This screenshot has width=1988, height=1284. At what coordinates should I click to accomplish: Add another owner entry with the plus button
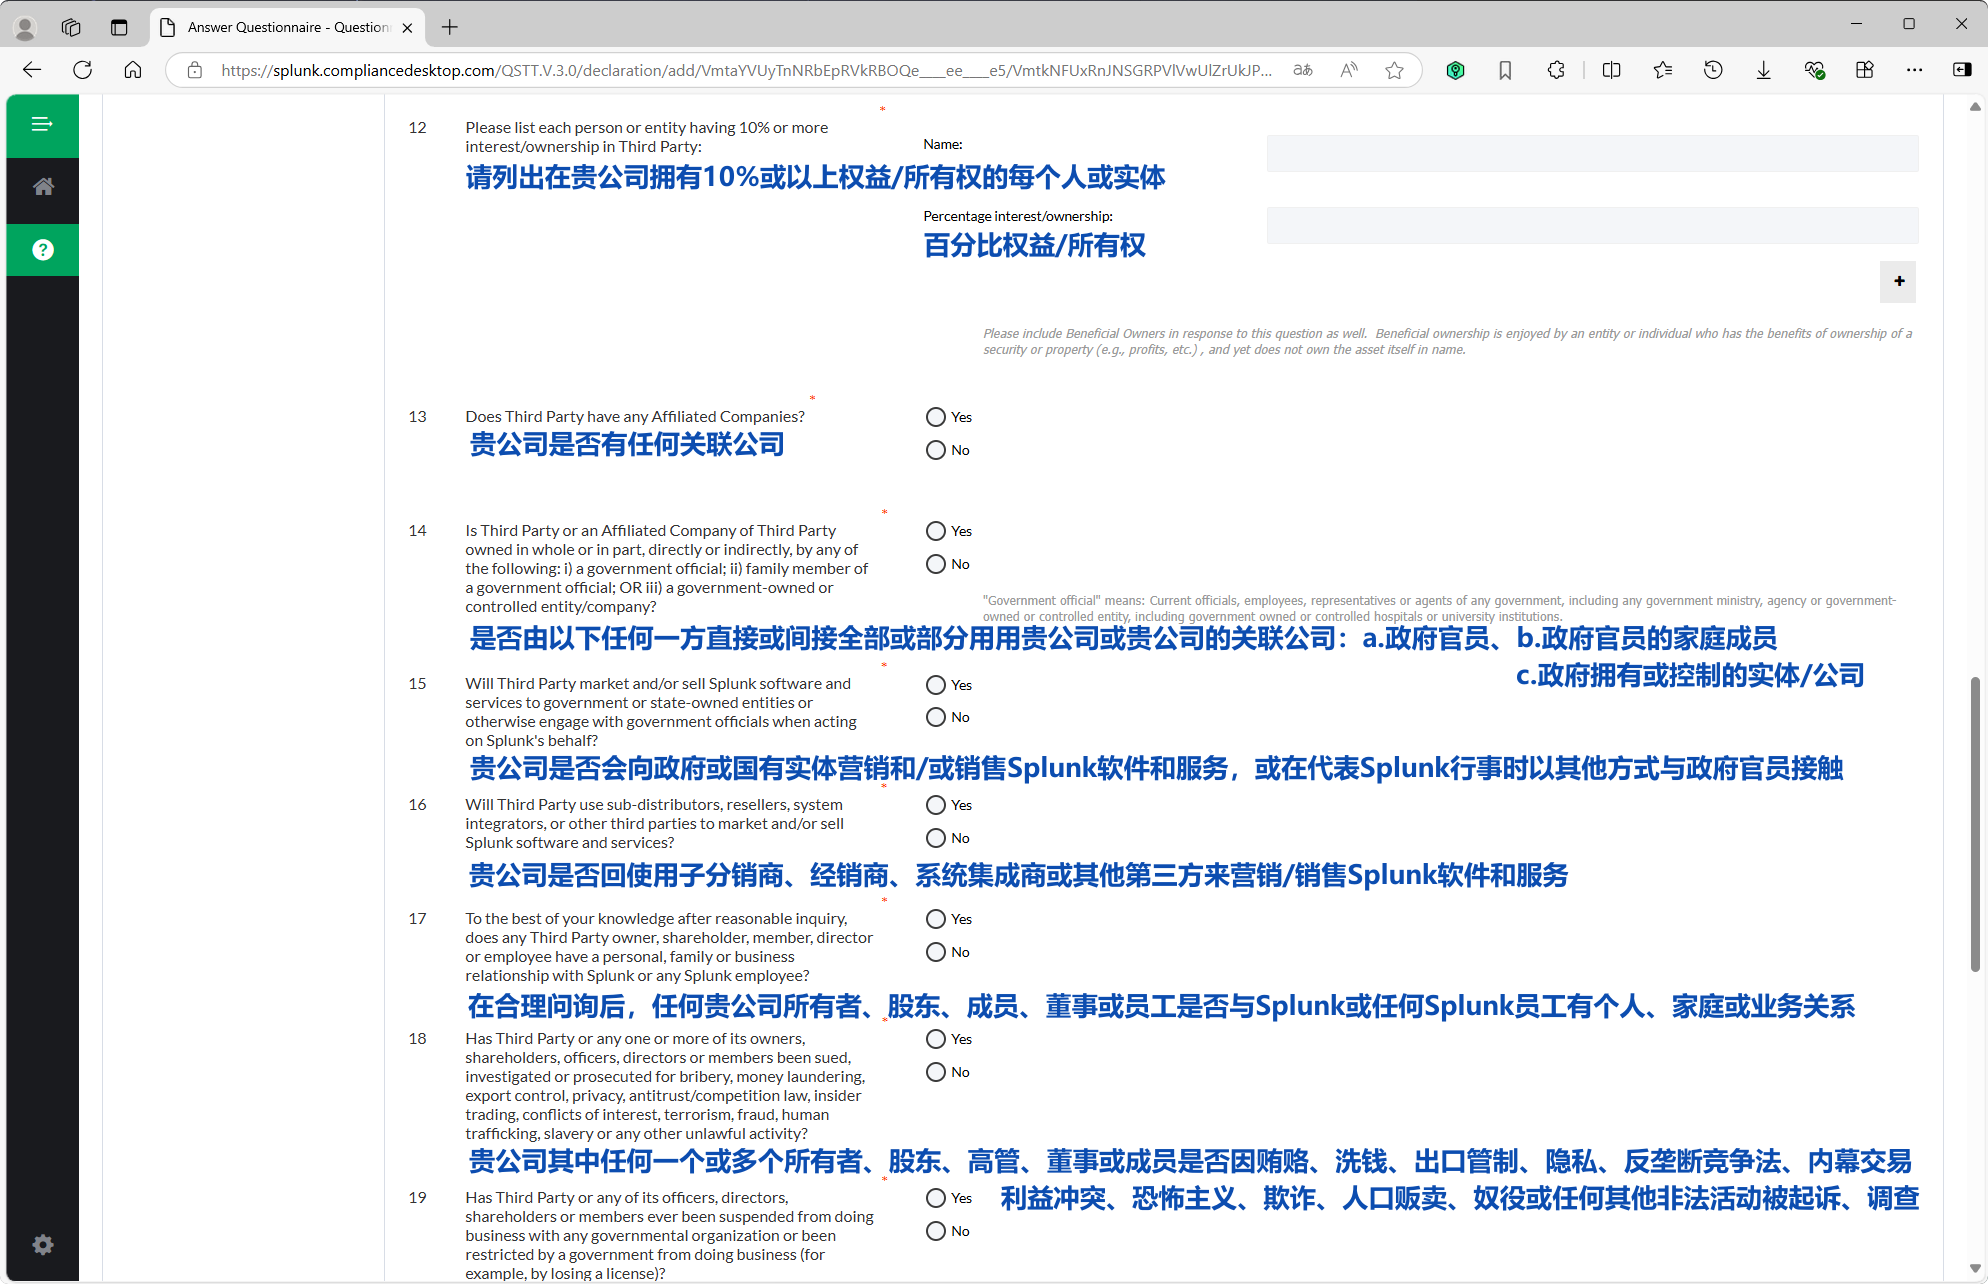click(1898, 281)
